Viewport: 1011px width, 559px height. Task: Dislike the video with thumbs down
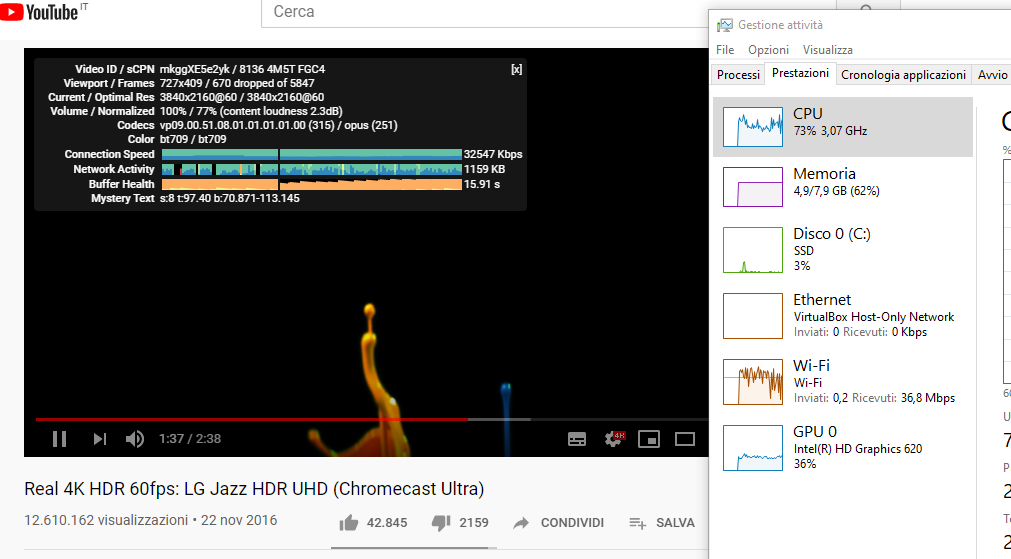click(x=460, y=522)
